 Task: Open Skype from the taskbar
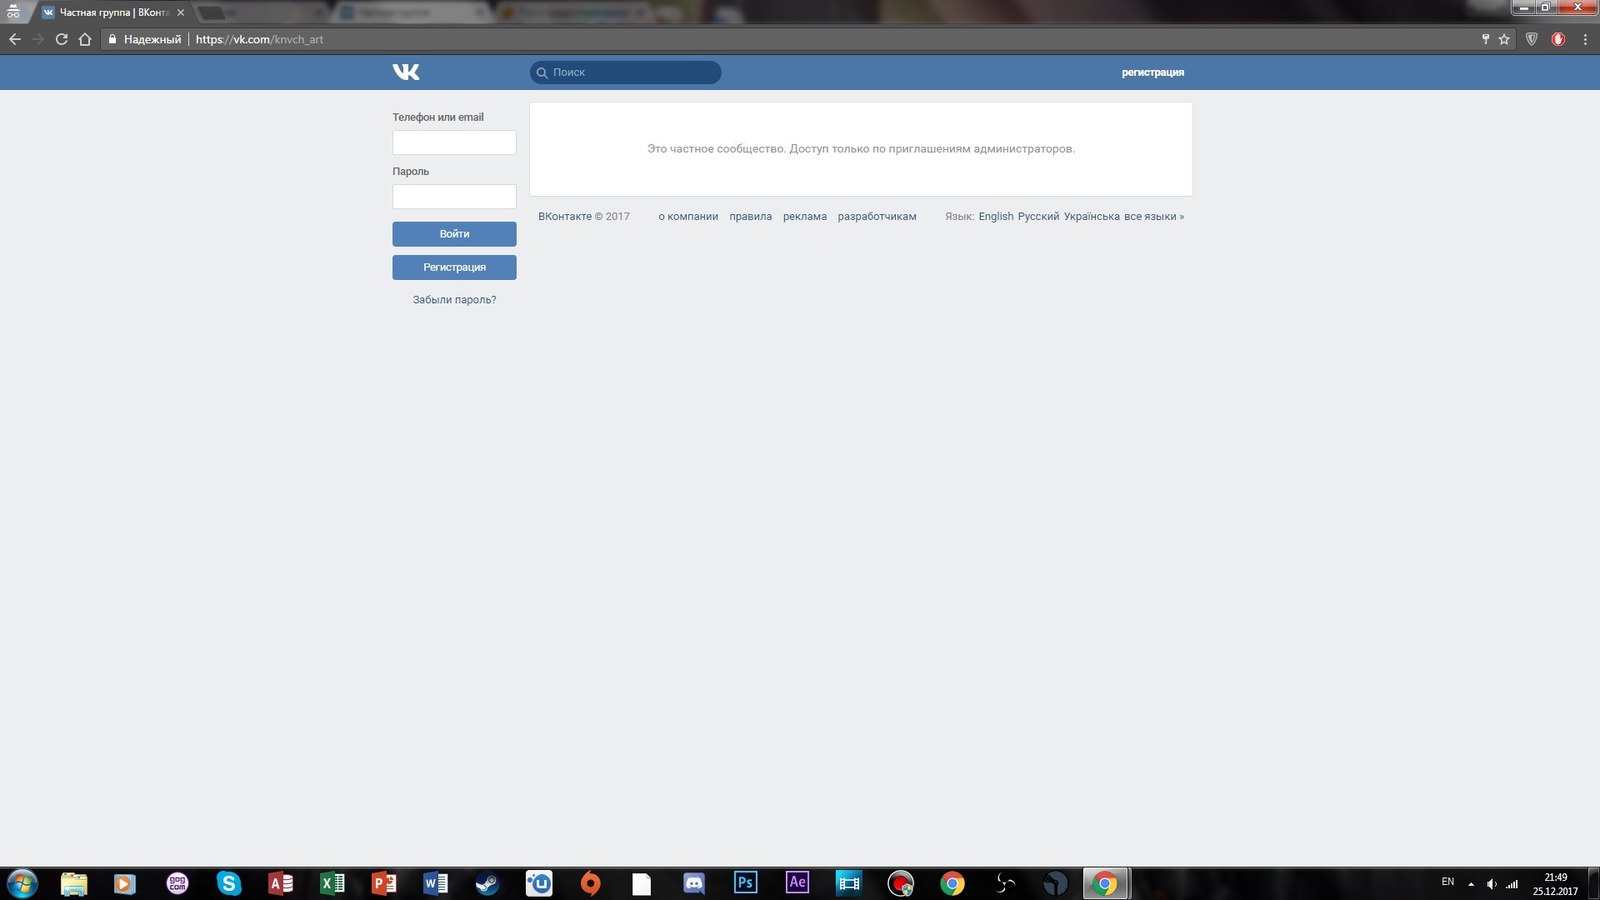(229, 883)
